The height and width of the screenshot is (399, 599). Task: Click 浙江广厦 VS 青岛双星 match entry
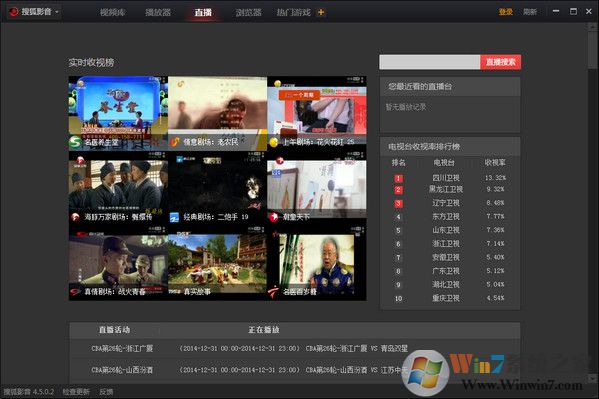[357, 348]
